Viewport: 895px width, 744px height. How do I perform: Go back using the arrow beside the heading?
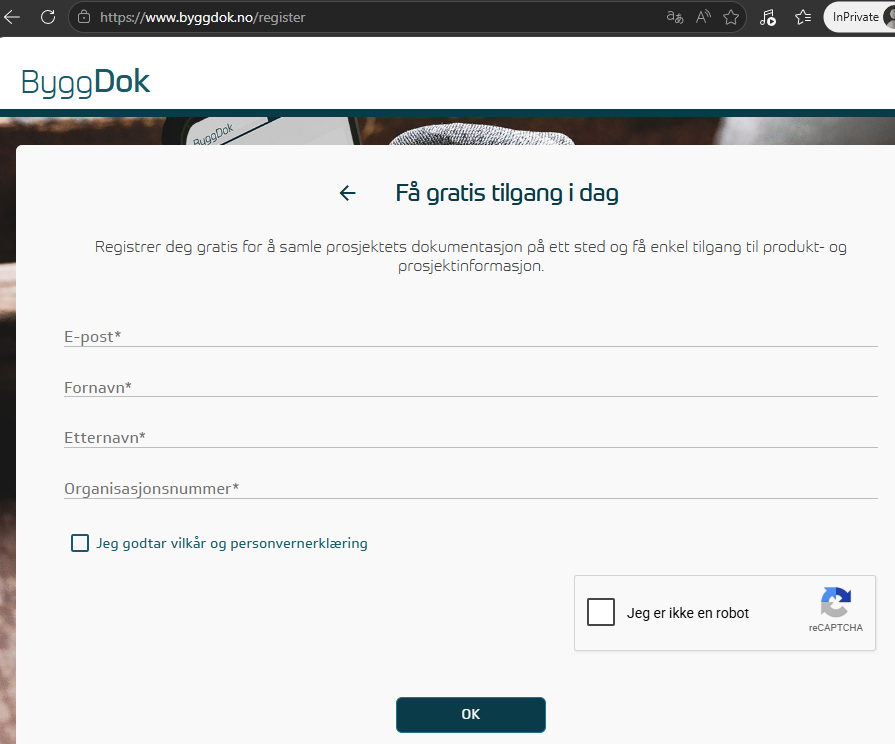(x=347, y=193)
